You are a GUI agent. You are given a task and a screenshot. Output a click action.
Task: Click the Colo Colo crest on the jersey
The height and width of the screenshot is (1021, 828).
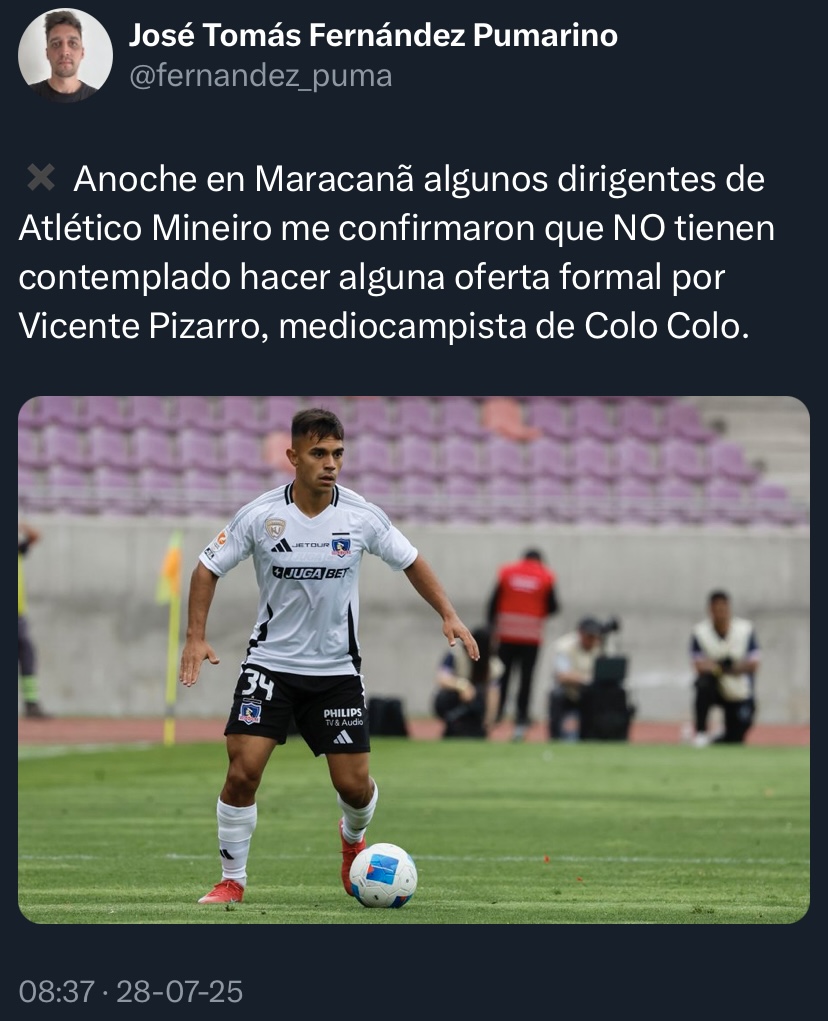(340, 546)
